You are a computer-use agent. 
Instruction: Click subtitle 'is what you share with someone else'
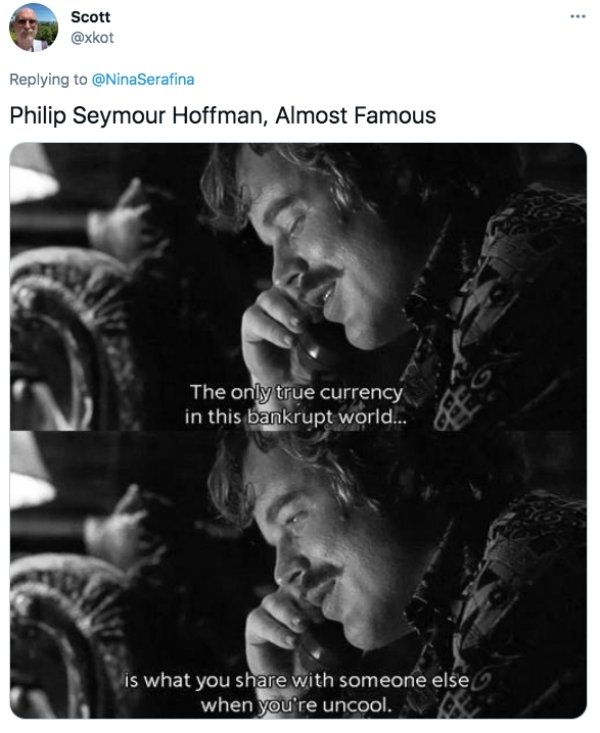tap(296, 680)
